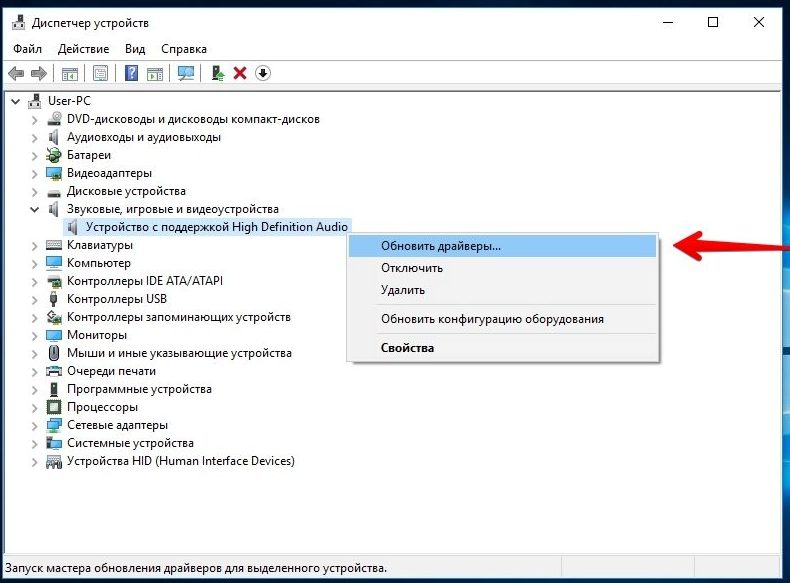Select the Процессоры tree item

(102, 407)
